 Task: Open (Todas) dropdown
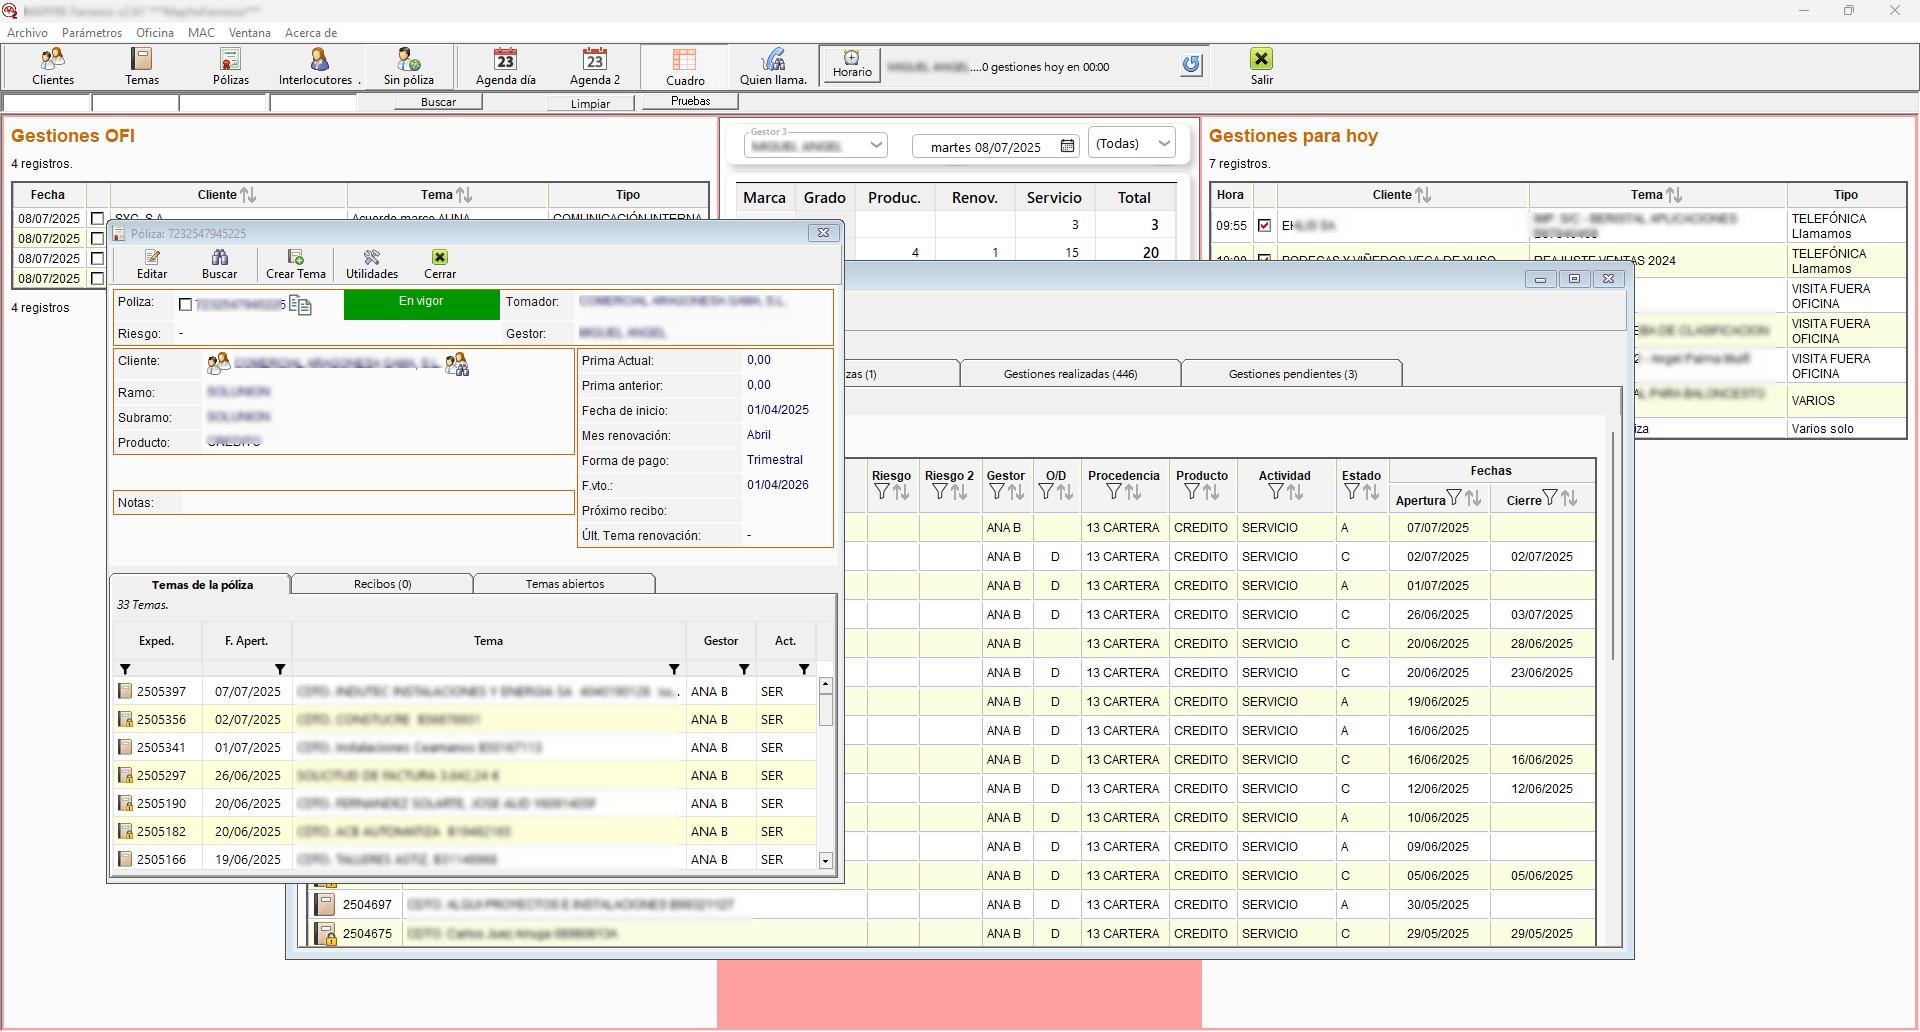[1131, 144]
